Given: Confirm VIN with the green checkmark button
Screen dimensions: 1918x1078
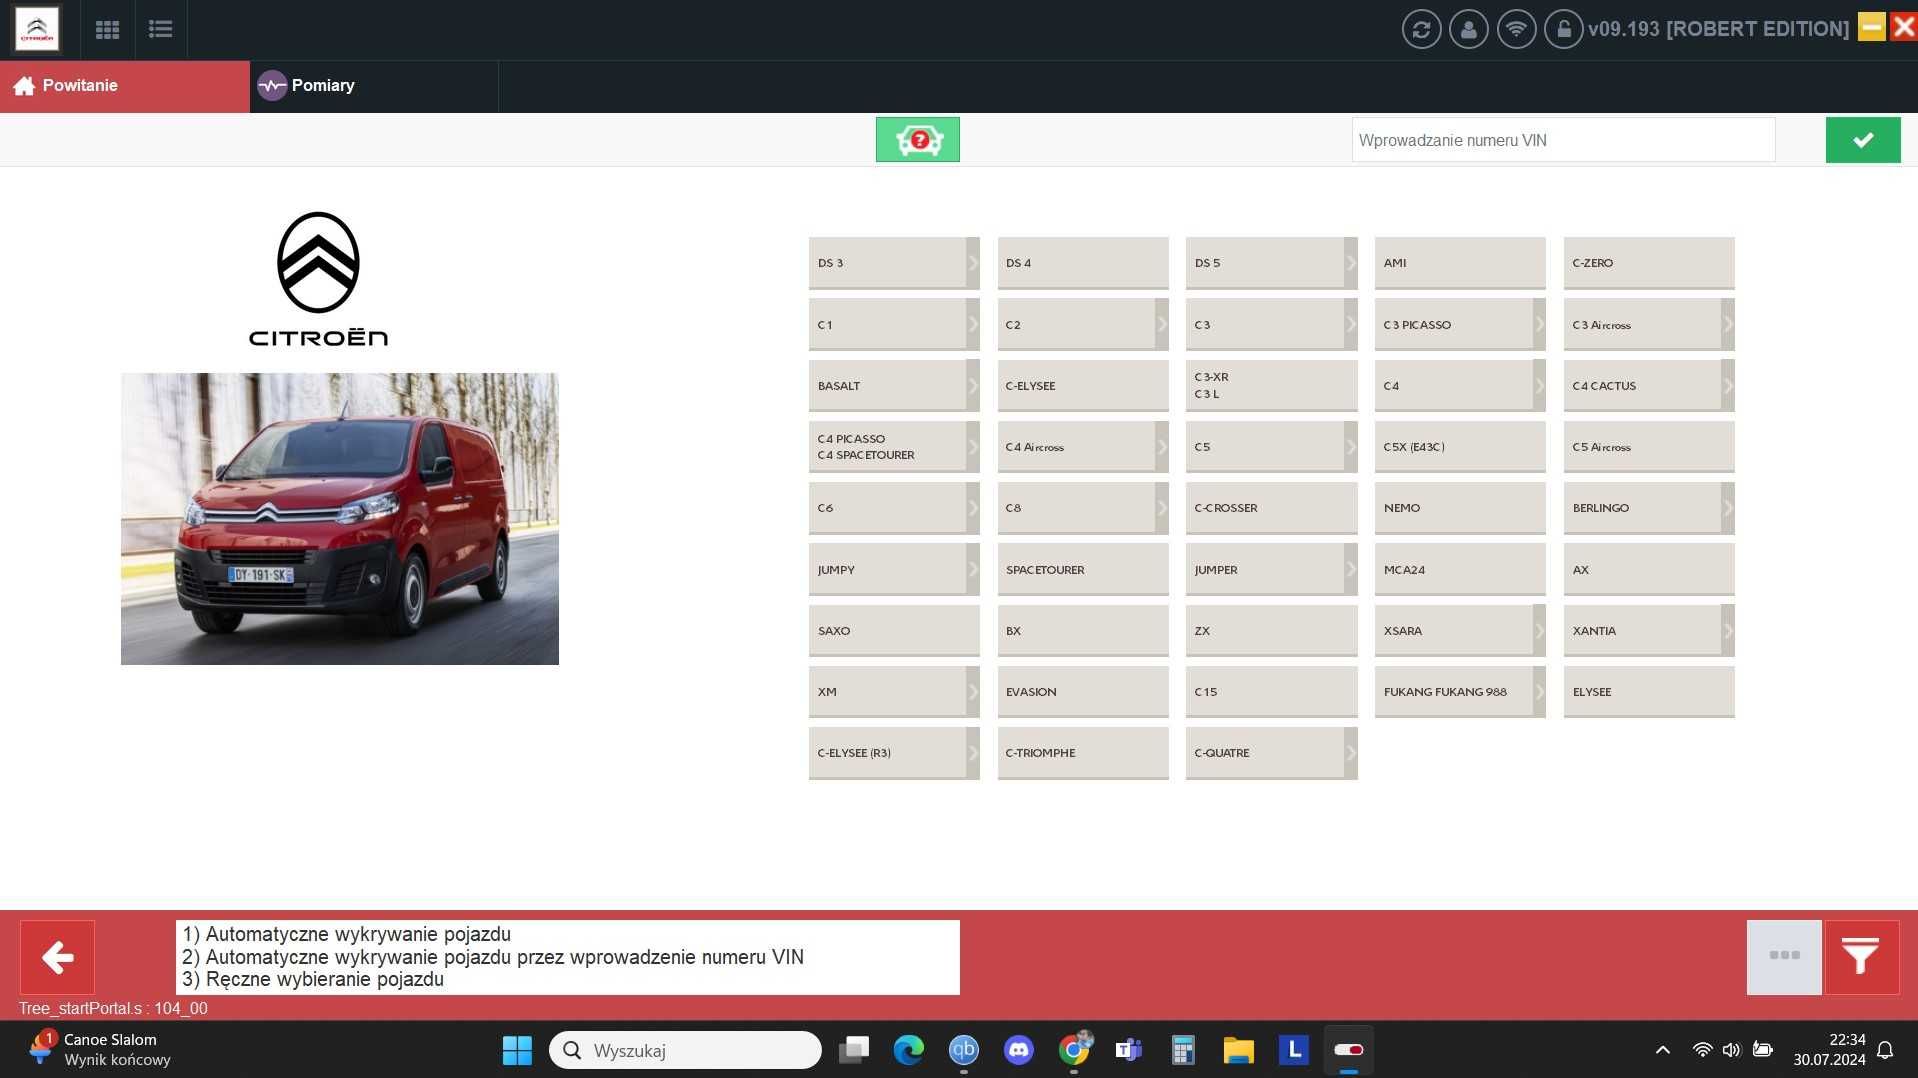Looking at the screenshot, I should coord(1863,140).
